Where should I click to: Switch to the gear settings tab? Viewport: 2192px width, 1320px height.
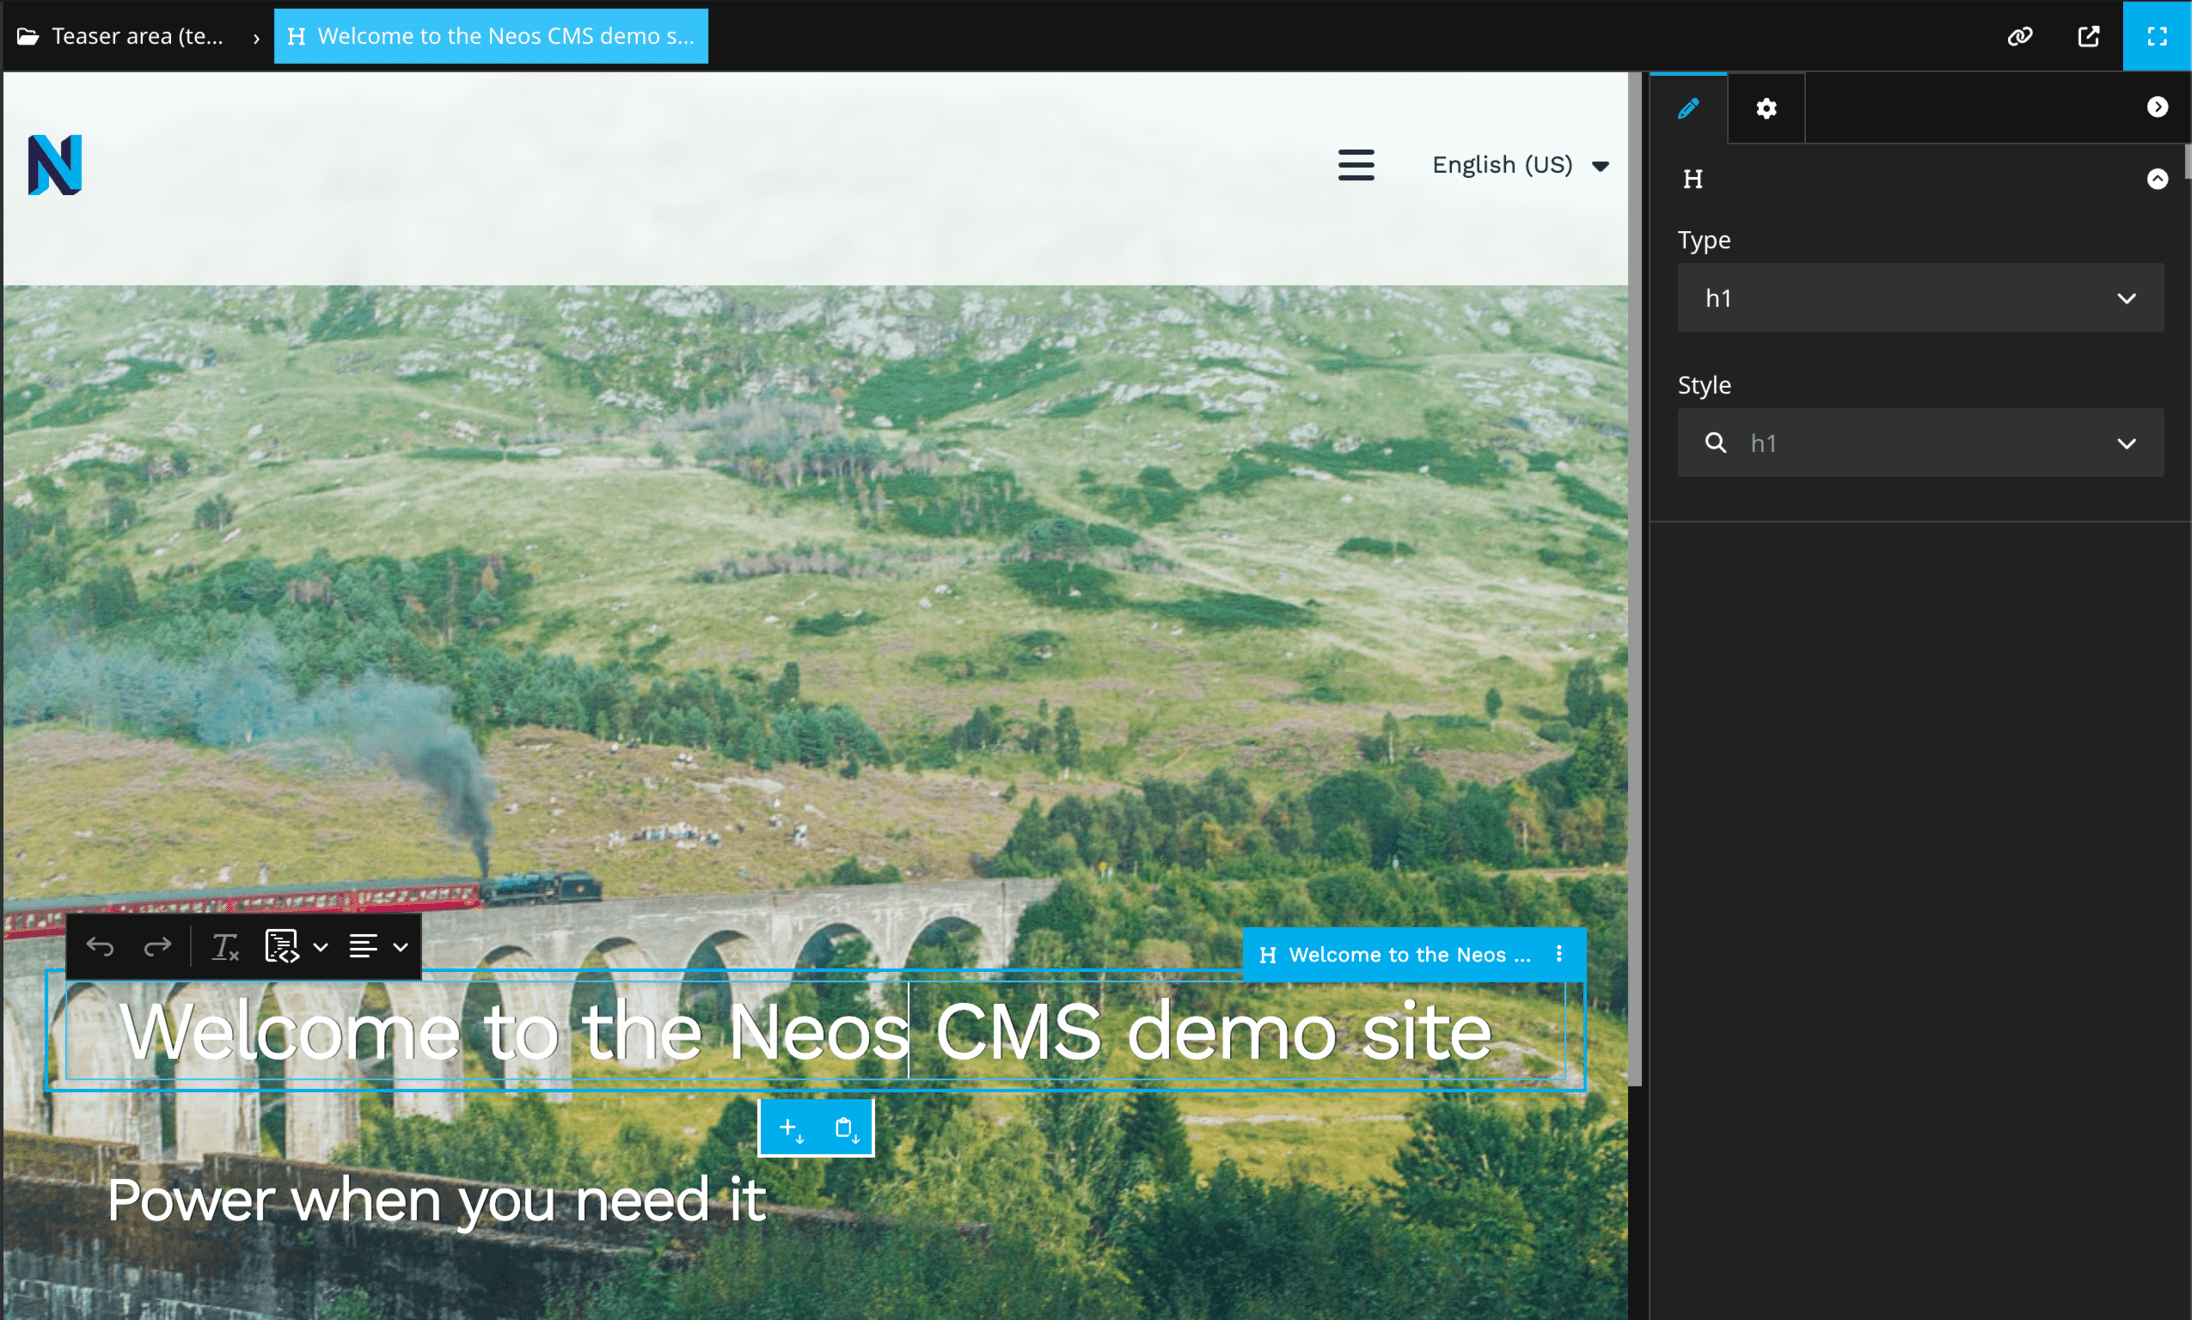pos(1766,108)
